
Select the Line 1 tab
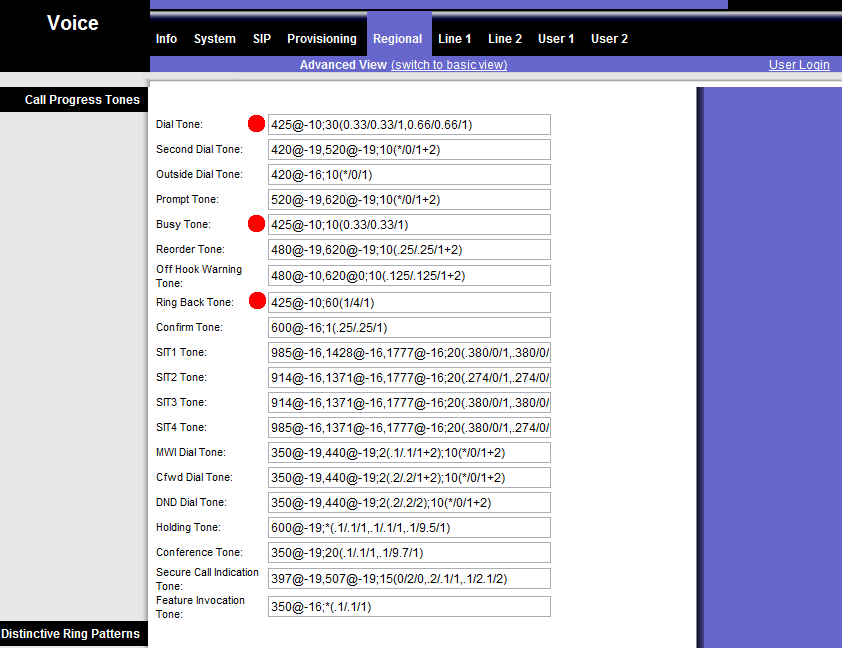[x=455, y=39]
